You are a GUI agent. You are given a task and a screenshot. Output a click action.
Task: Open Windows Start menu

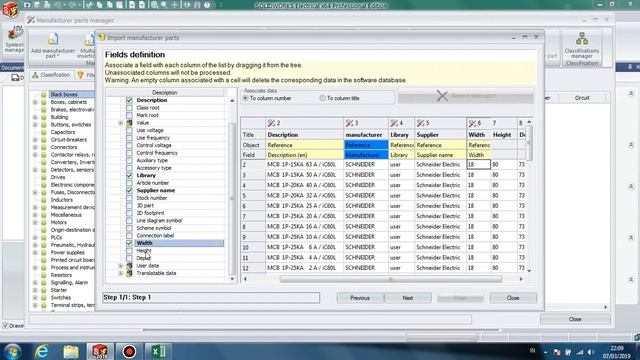tap(12, 351)
